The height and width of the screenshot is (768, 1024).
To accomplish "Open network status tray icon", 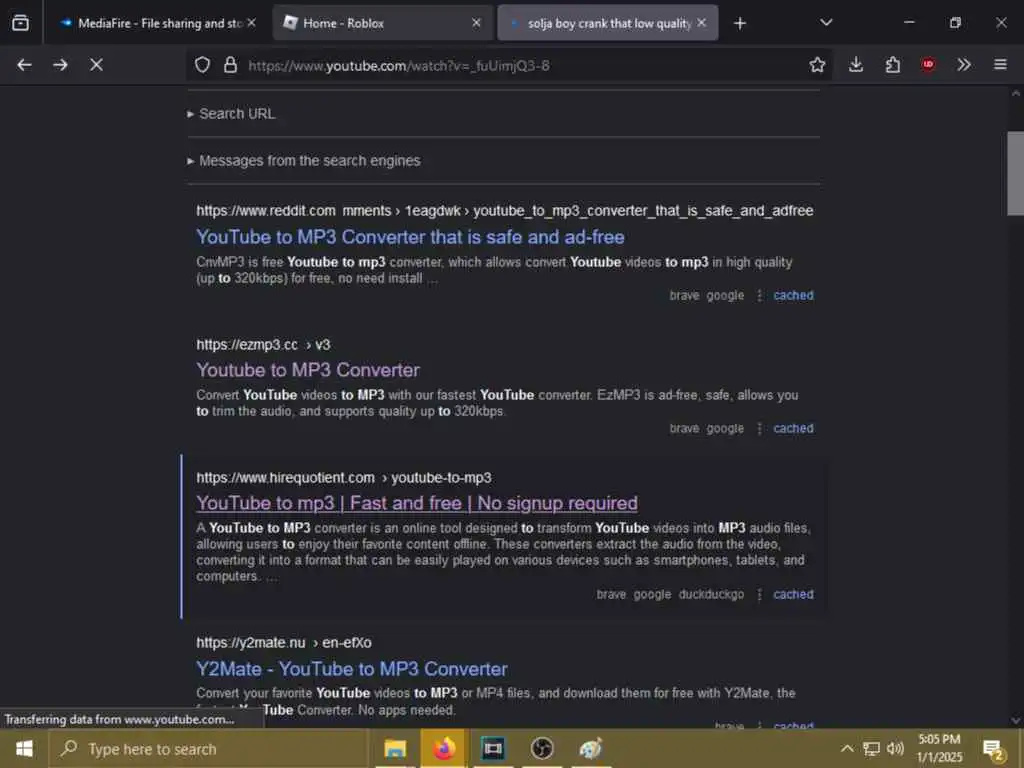I will click(871, 748).
